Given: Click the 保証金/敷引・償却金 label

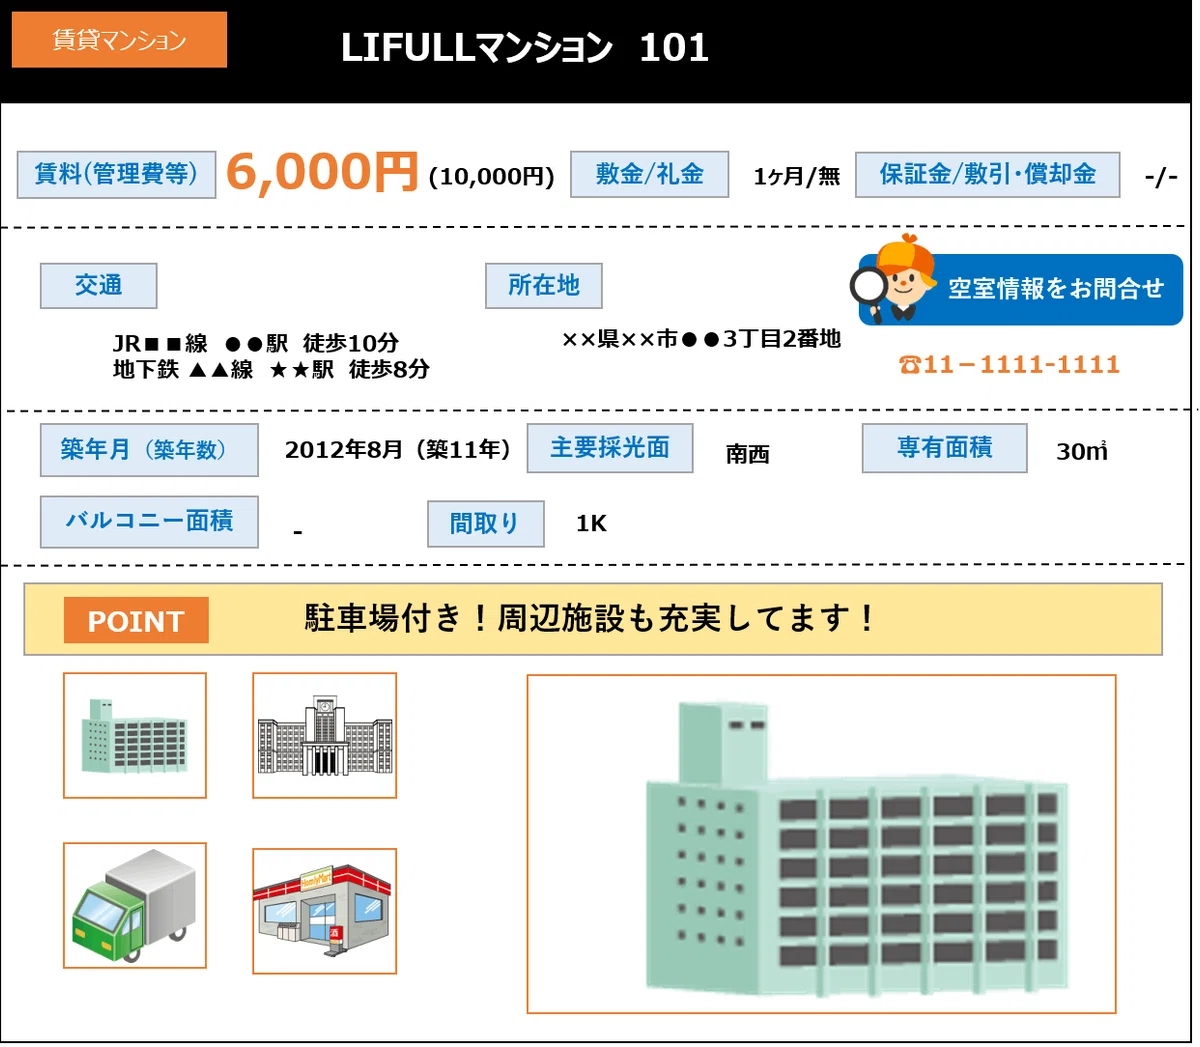Looking at the screenshot, I should tap(987, 174).
